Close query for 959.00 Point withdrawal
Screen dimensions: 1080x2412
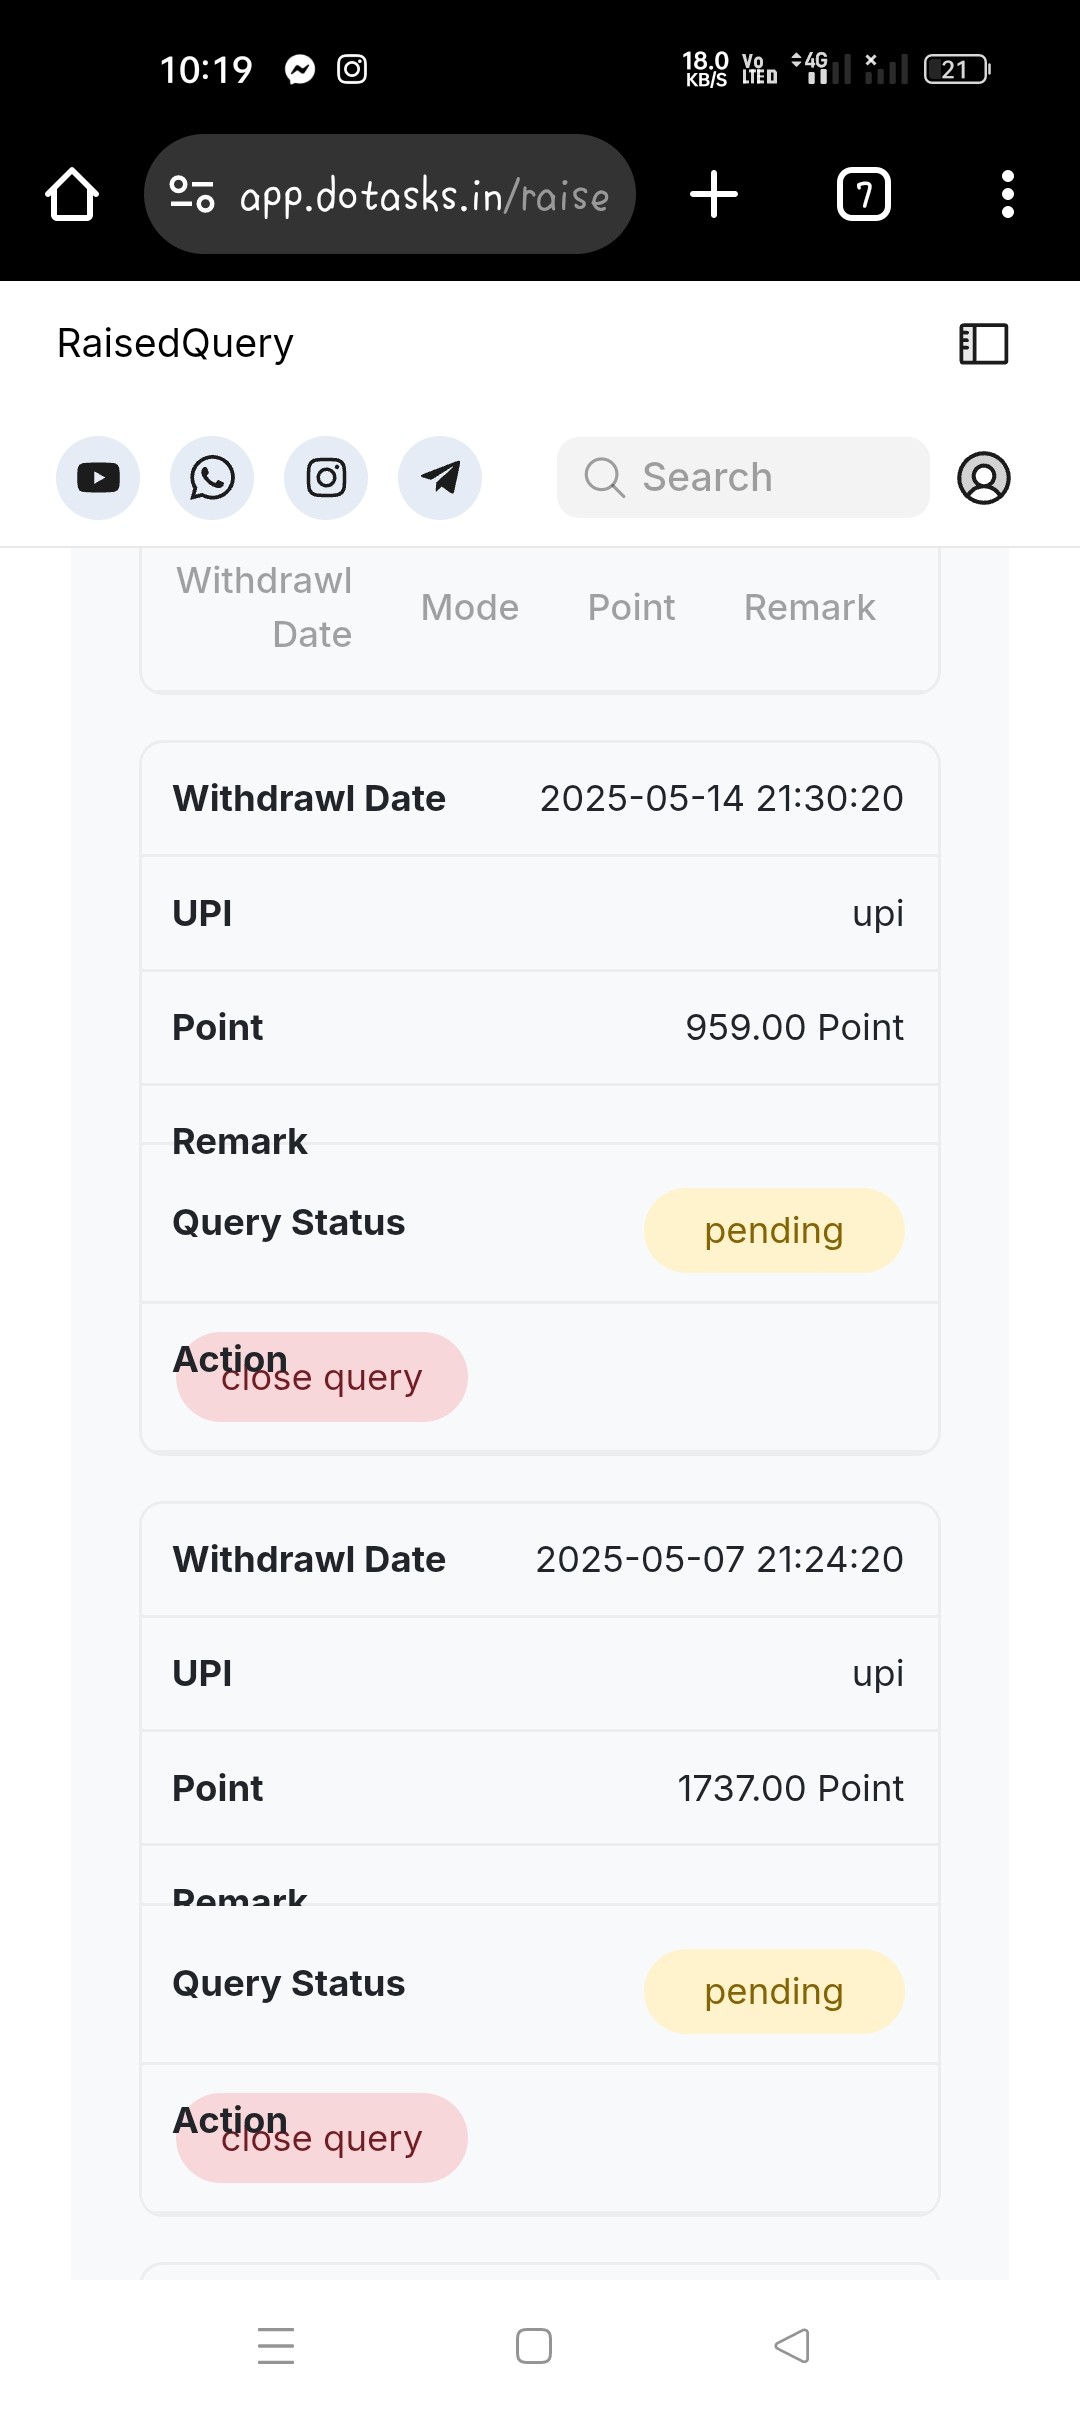(x=322, y=1378)
